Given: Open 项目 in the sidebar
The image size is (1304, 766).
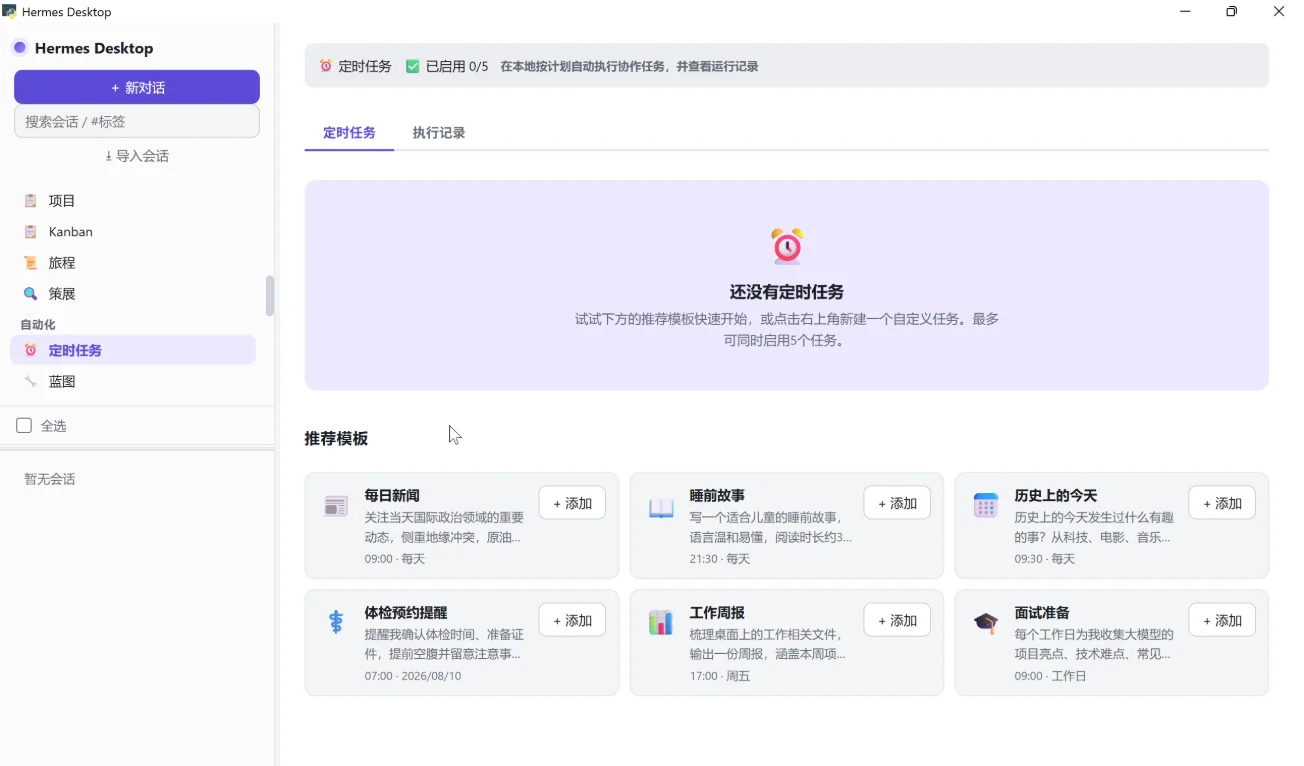Looking at the screenshot, I should coord(133,201).
